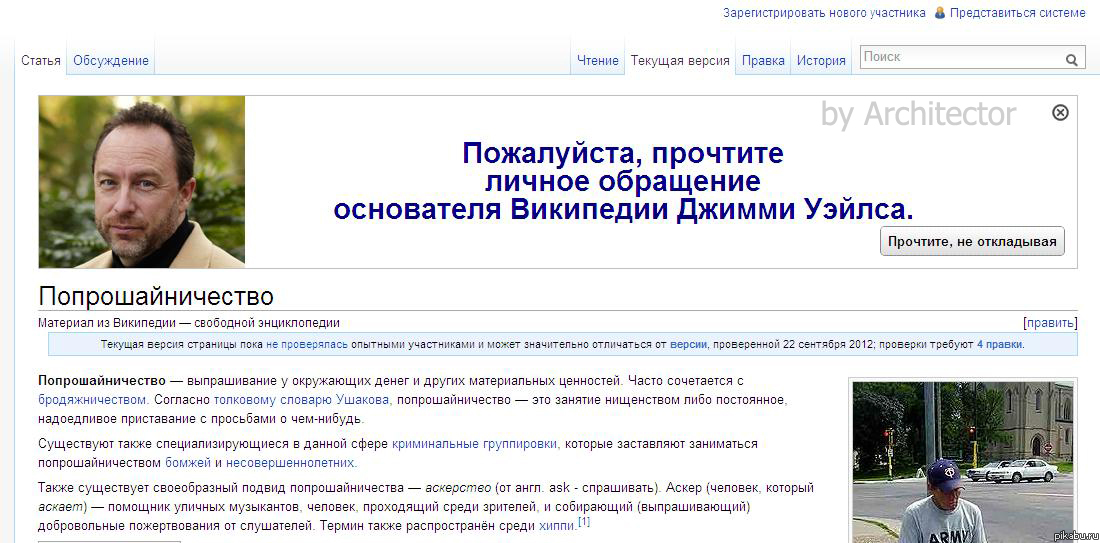Viewport: 1100px width, 543px height.
Task: Click the banner appeal headline text
Action: tap(623, 181)
